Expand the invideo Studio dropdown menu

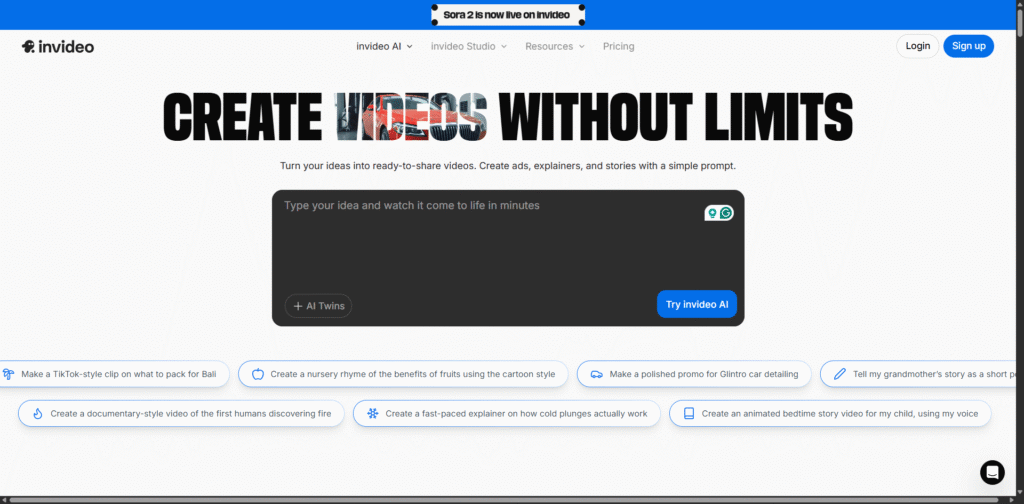468,46
